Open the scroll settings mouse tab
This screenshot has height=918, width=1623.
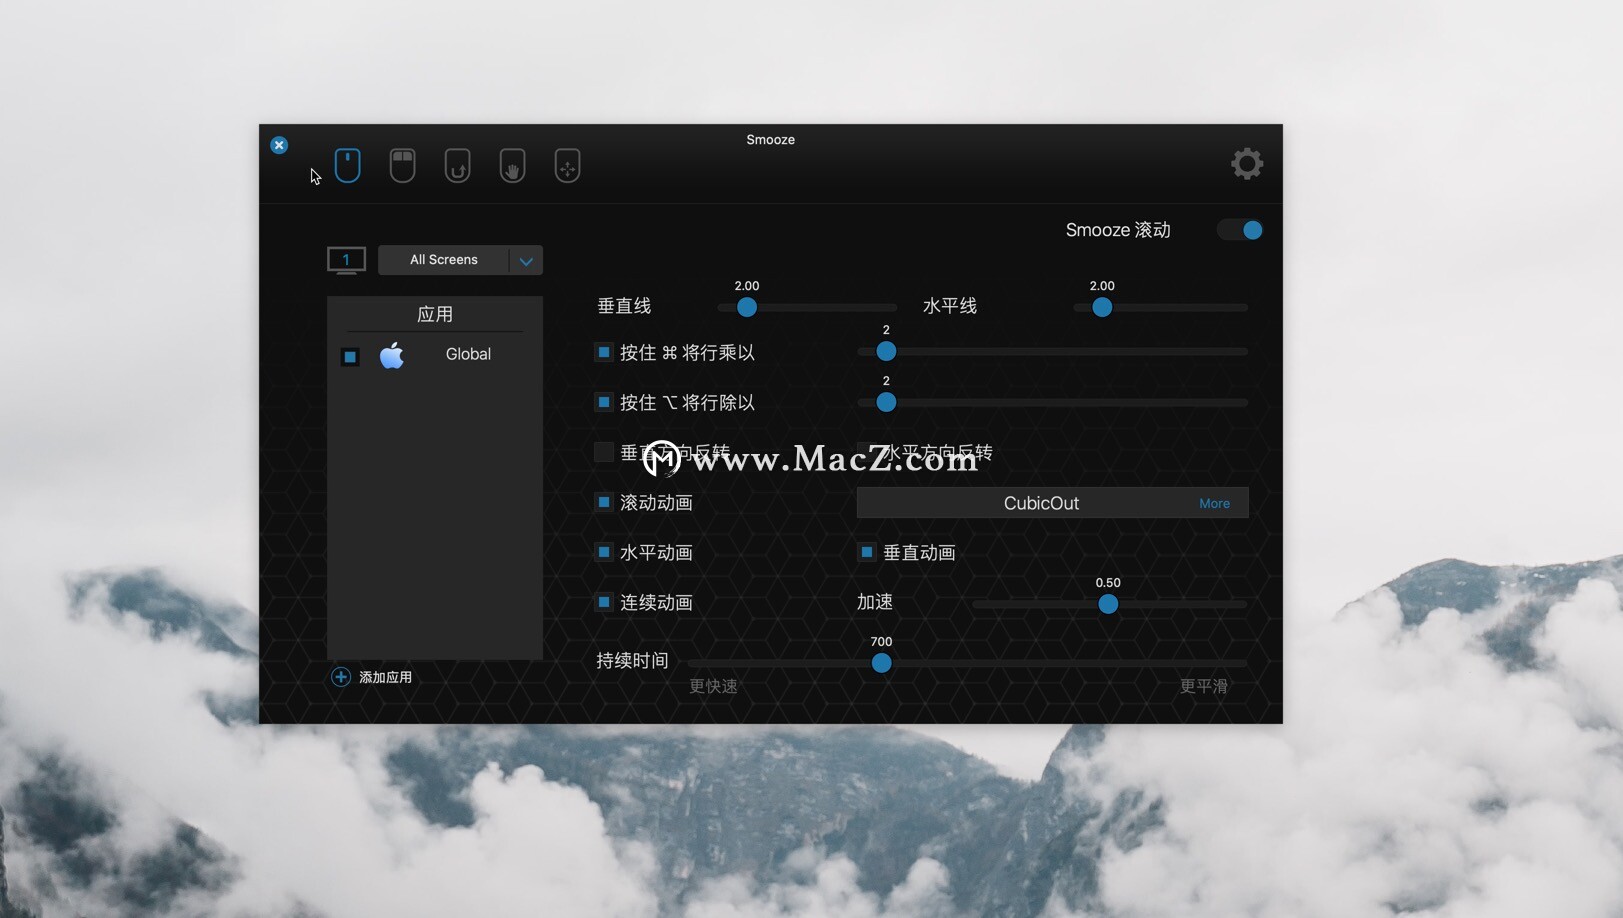point(348,165)
